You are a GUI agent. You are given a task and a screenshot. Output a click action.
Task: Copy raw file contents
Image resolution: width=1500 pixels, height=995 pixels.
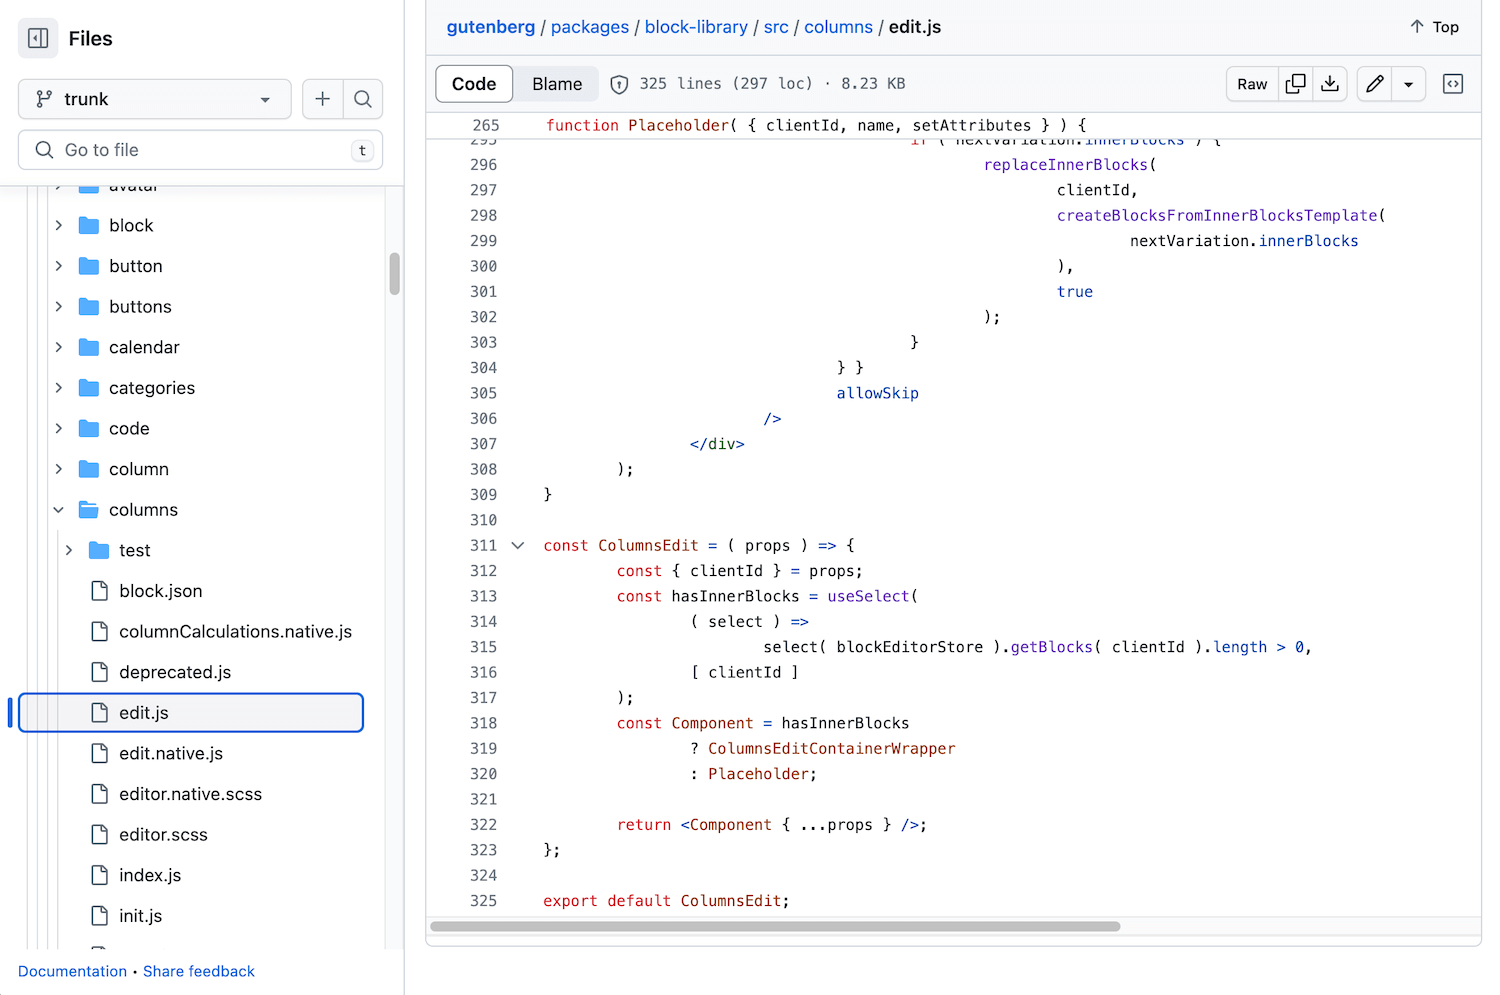coord(1295,84)
